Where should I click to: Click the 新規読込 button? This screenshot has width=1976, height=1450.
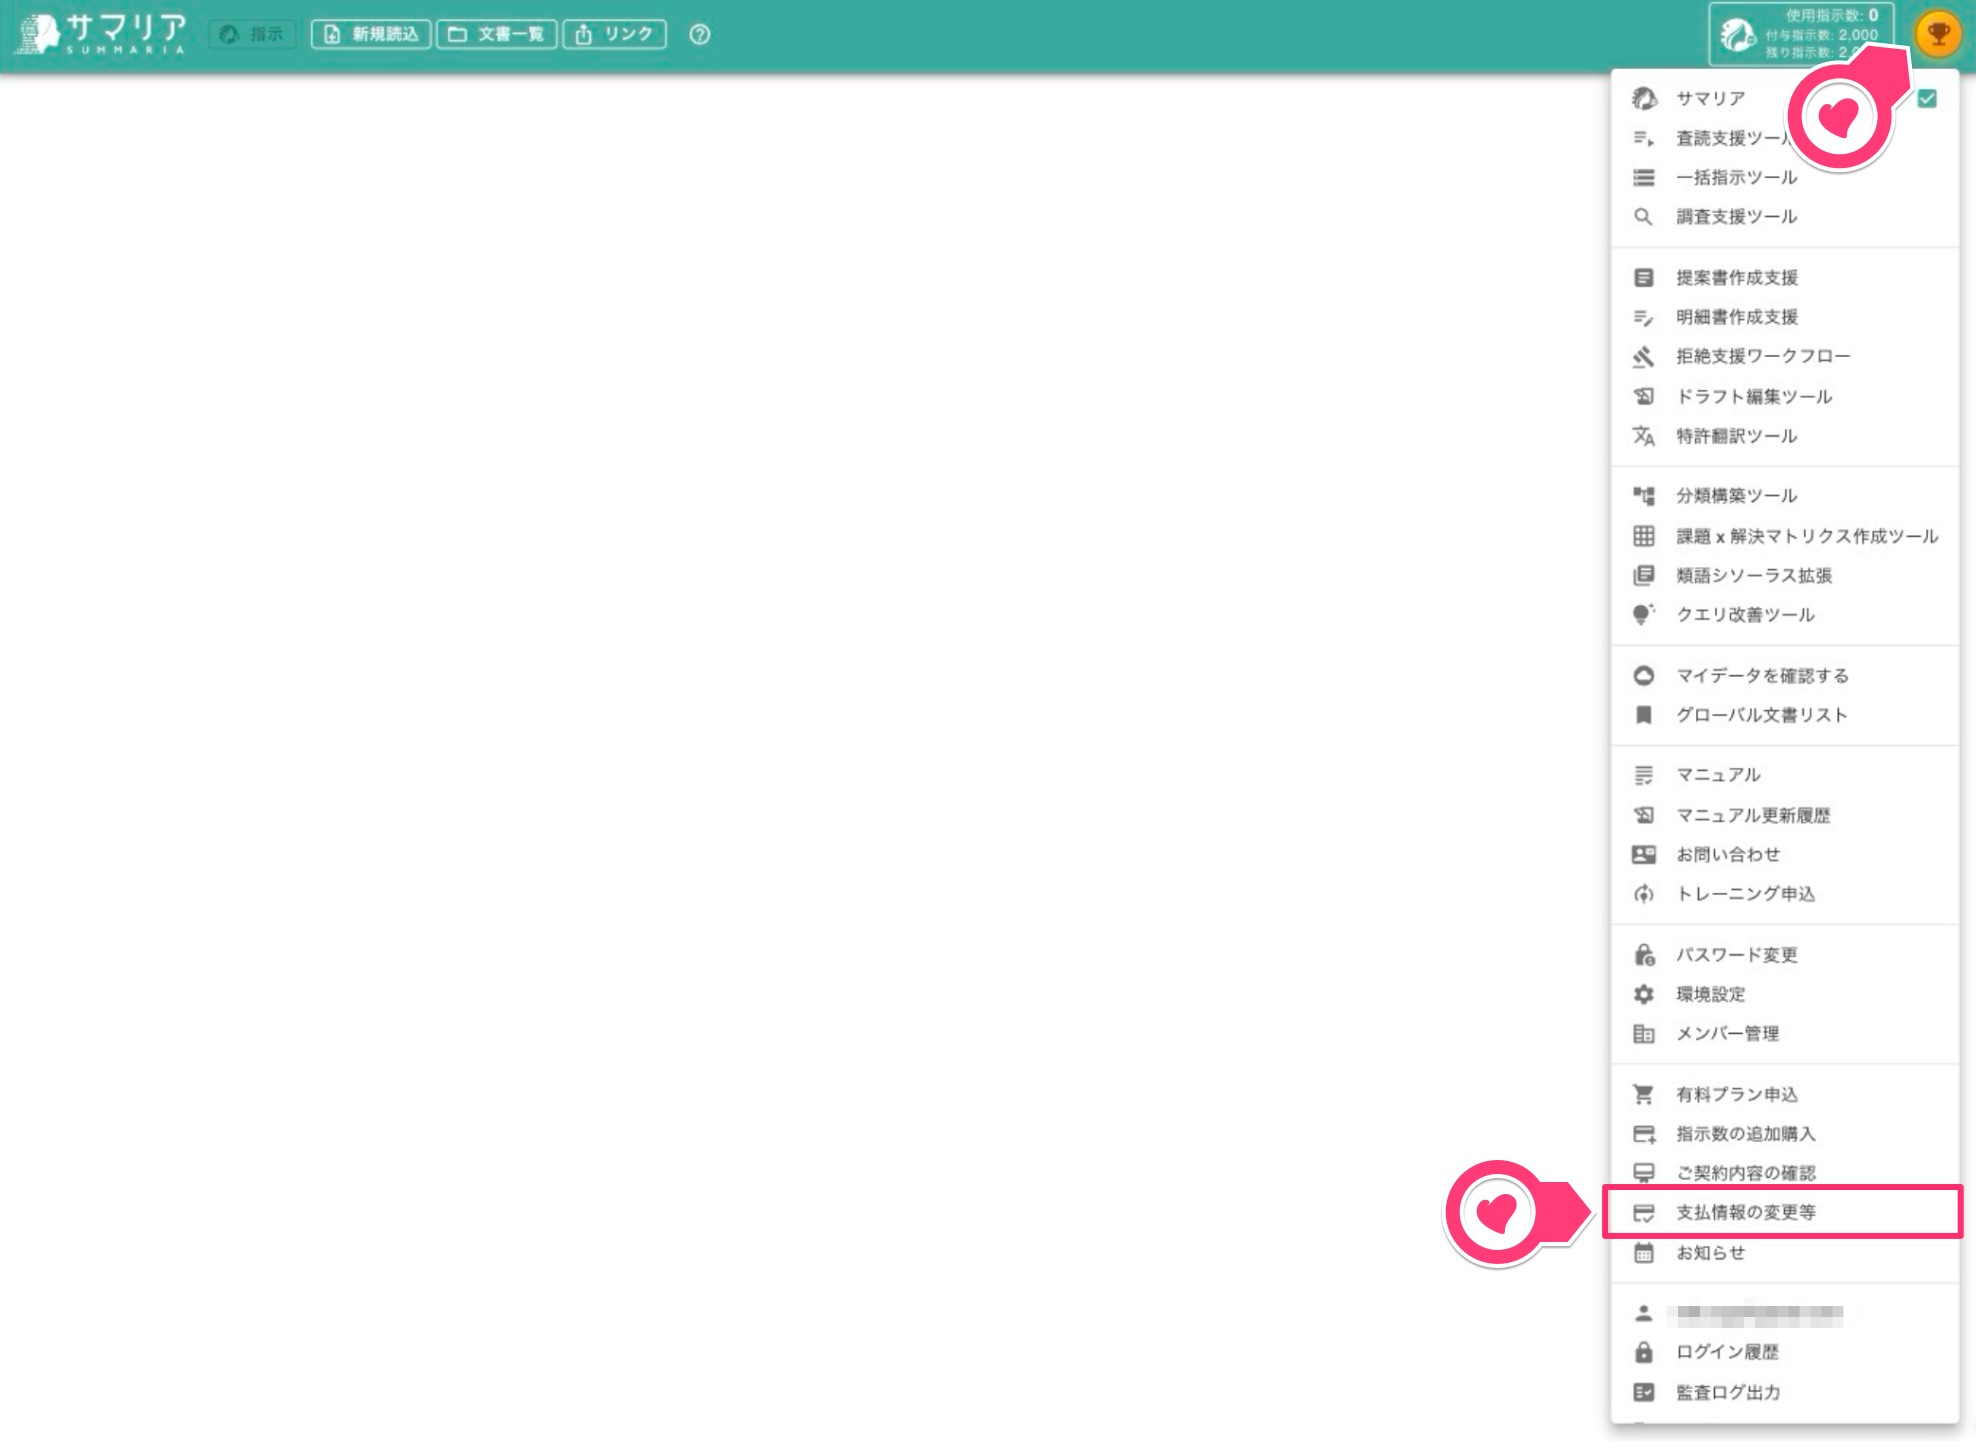click(371, 34)
